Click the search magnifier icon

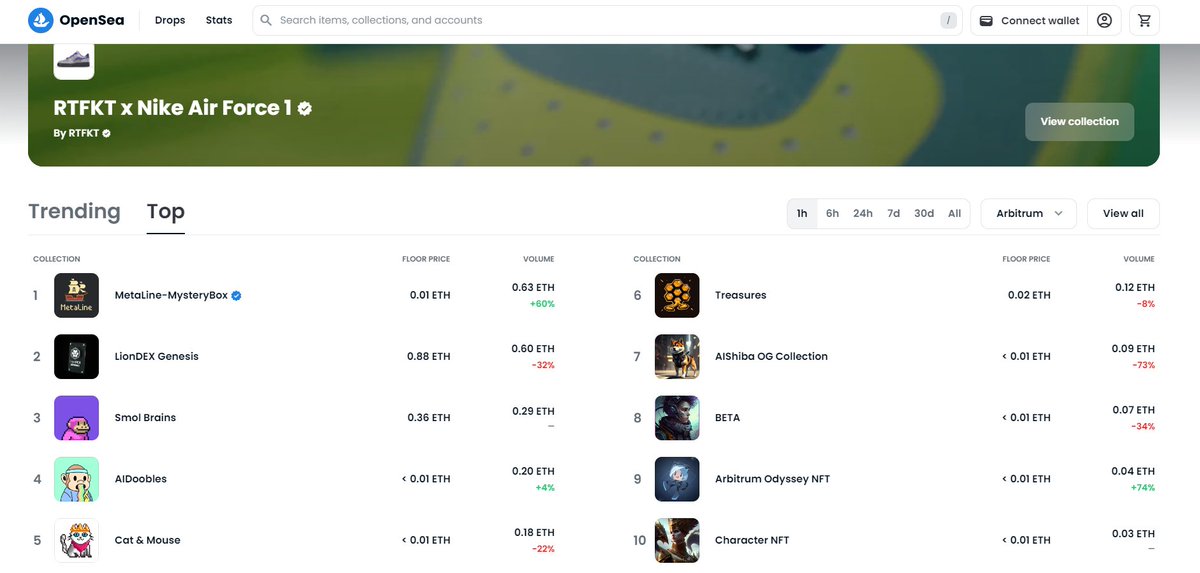click(266, 20)
